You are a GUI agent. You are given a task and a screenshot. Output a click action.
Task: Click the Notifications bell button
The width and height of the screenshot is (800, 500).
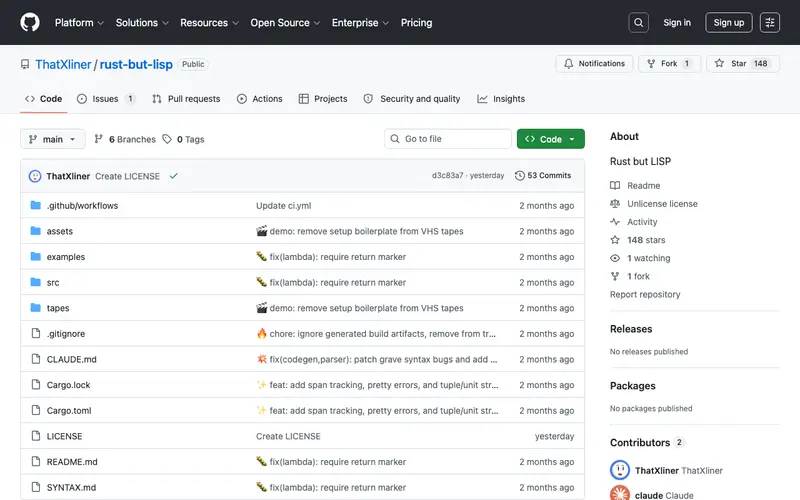[x=594, y=64]
